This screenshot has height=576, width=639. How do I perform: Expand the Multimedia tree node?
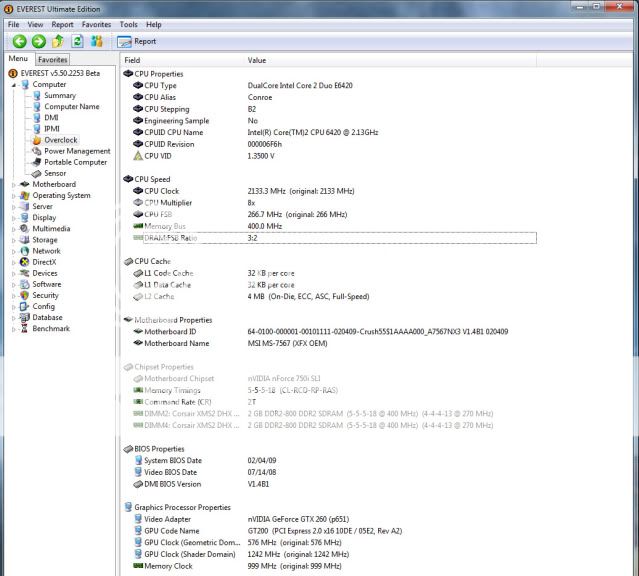[14, 229]
